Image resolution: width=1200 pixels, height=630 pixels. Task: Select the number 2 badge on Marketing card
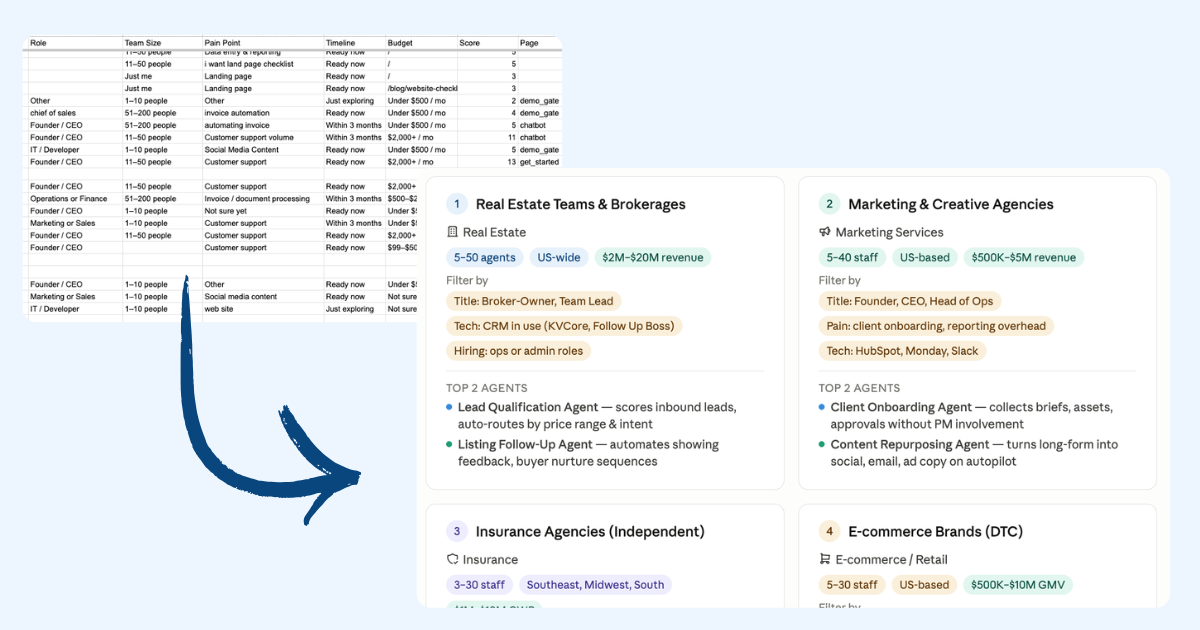tap(829, 204)
